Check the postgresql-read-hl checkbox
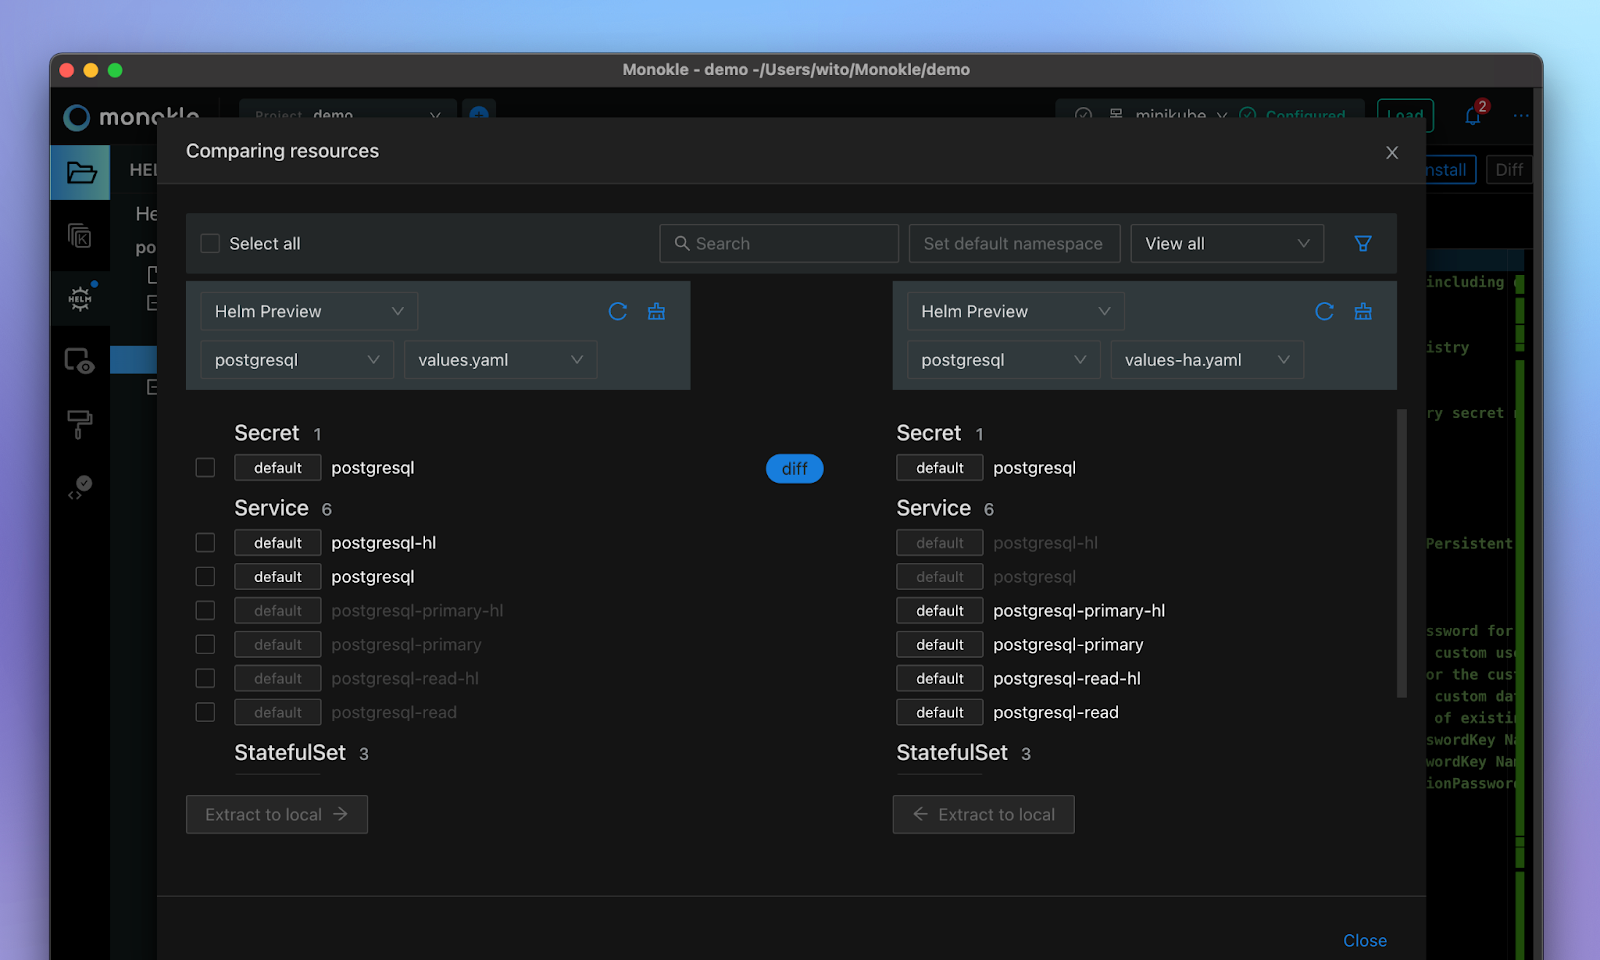Screen dimensions: 1600x960 click(x=205, y=678)
